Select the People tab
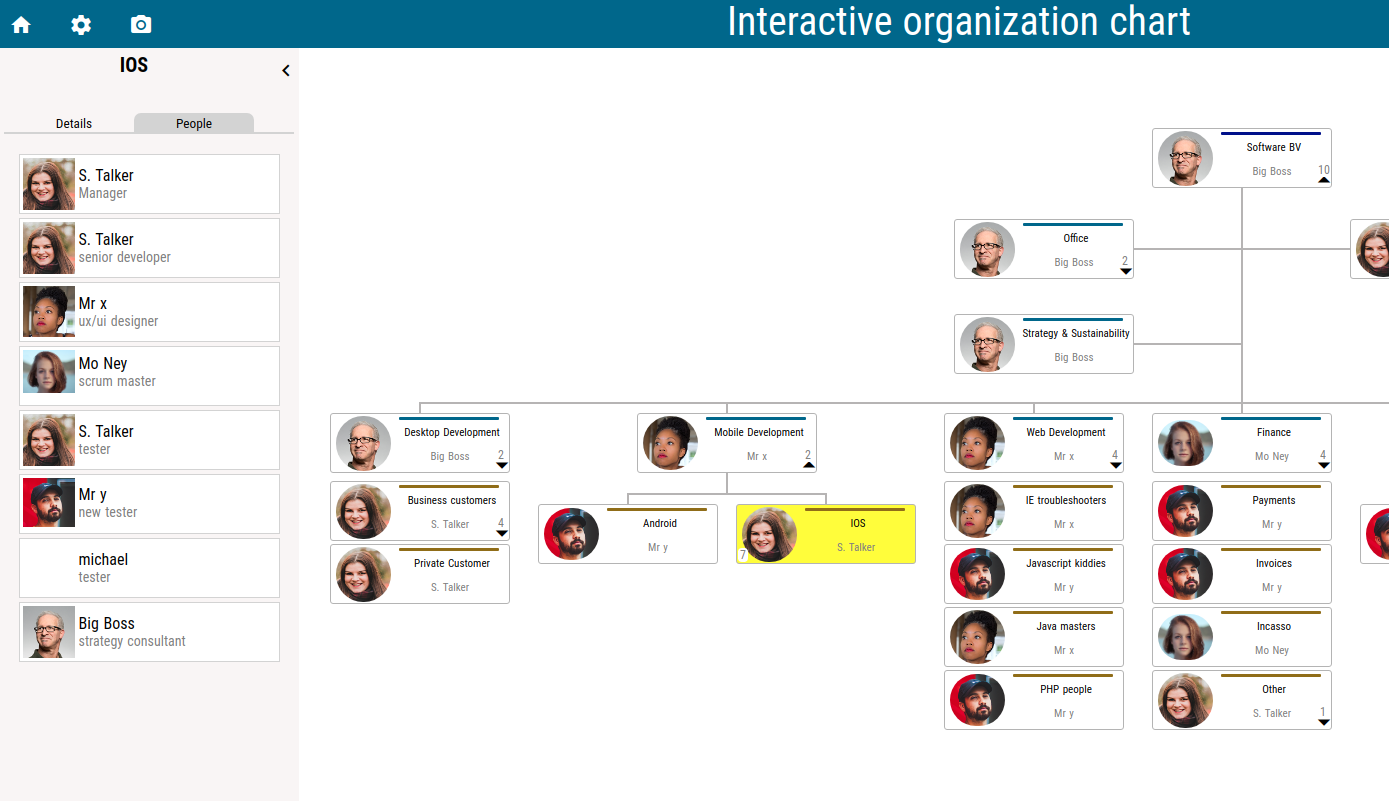The width and height of the screenshot is (1389, 801). (x=194, y=123)
